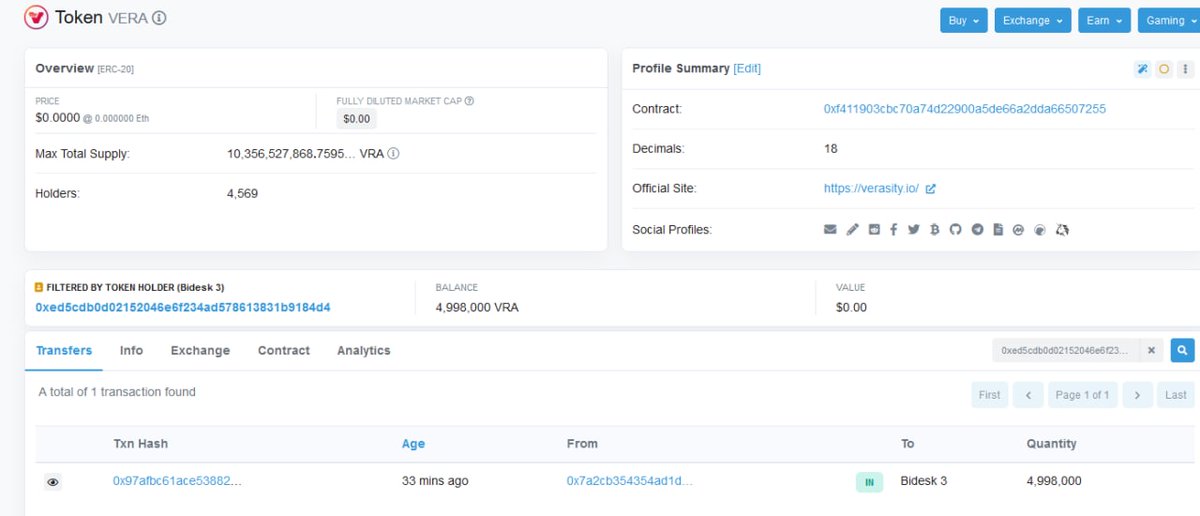This screenshot has width=1200, height=516.
Task: Go to the Last page button
Action: coord(1176,395)
